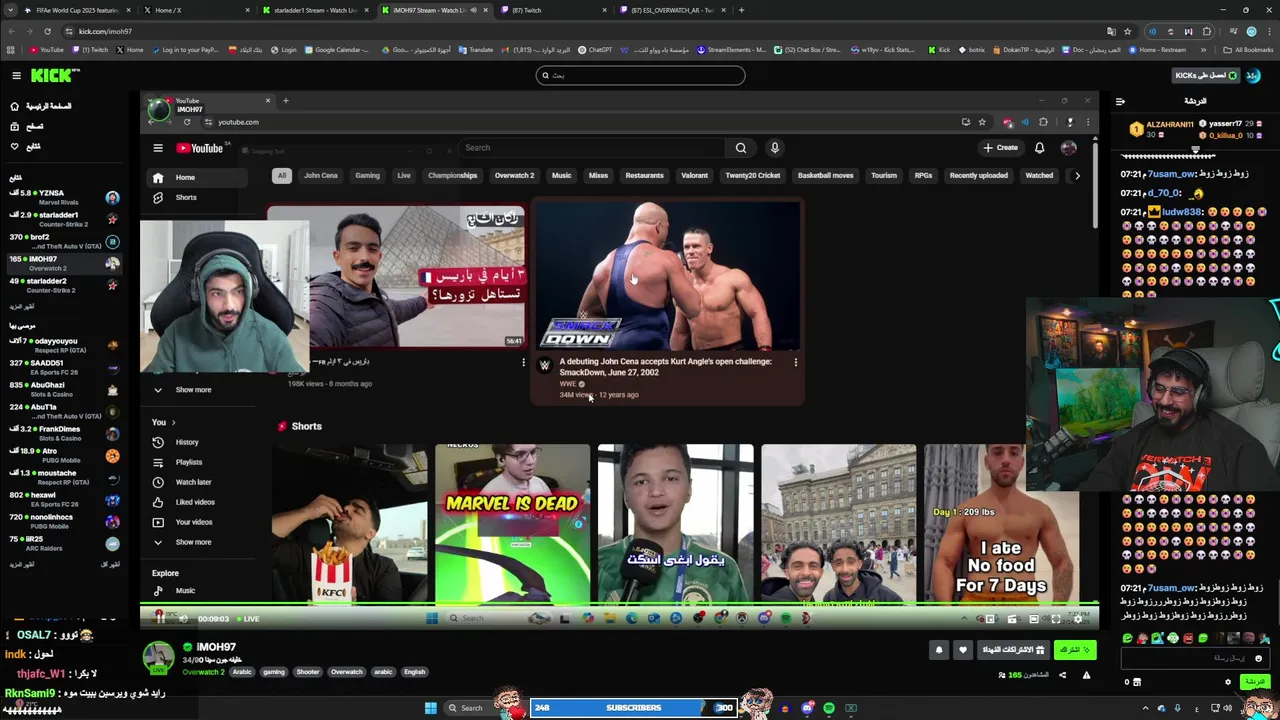This screenshot has height=720, width=1280.
Task: Open Watch later in the YouTube sidebar
Action: coord(193,482)
